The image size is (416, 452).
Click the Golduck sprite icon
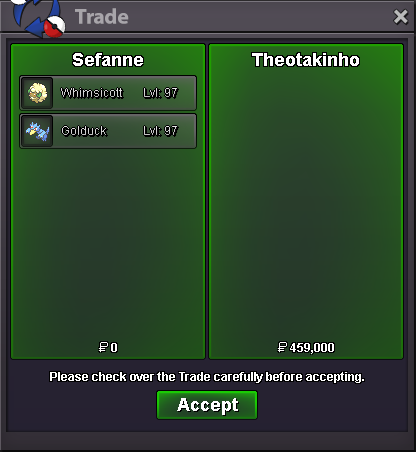pos(38,131)
